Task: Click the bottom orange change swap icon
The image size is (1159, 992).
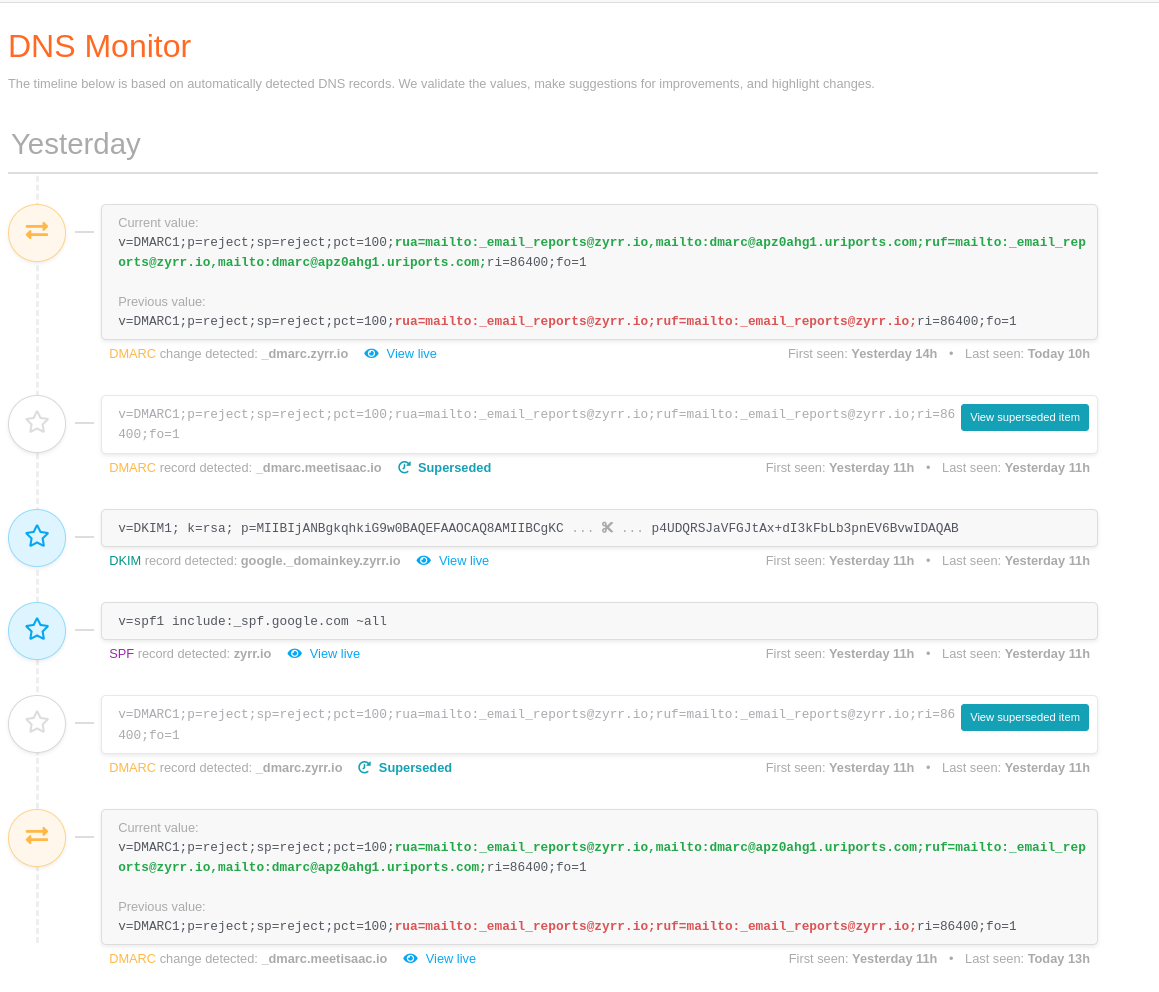Action: click(x=37, y=837)
